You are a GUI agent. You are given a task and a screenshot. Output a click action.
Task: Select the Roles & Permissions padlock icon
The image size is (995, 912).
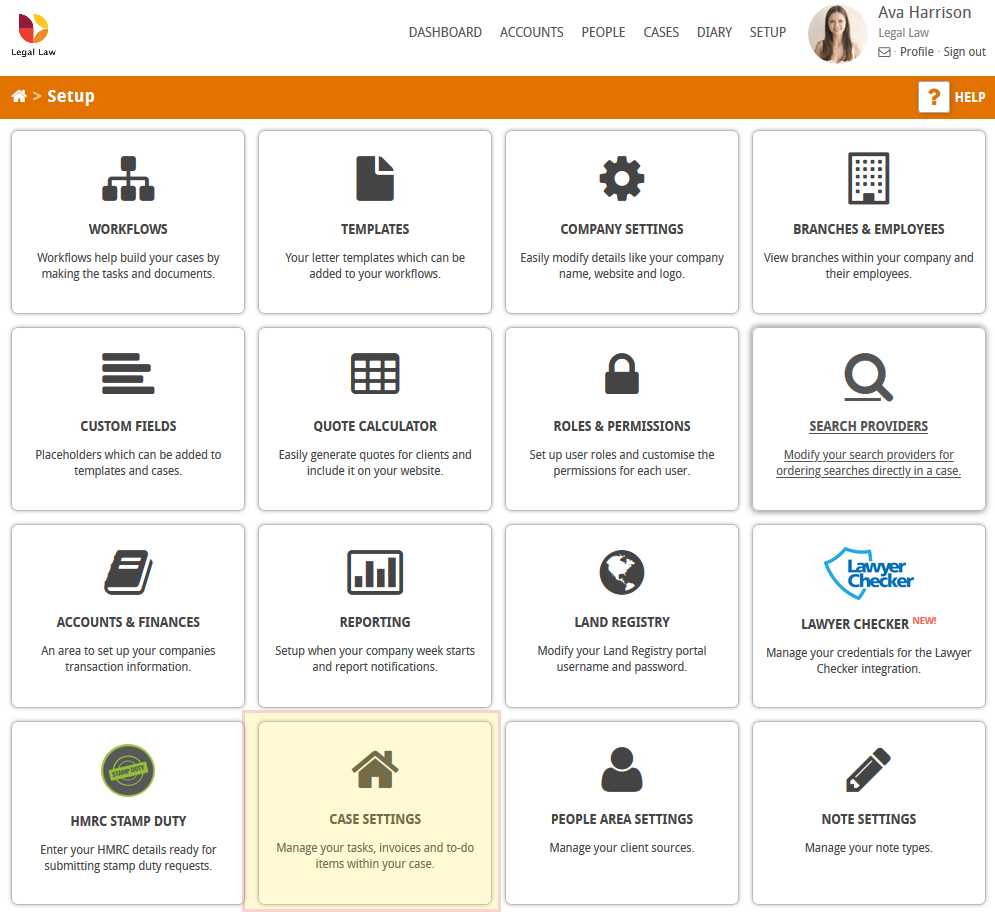tap(621, 374)
